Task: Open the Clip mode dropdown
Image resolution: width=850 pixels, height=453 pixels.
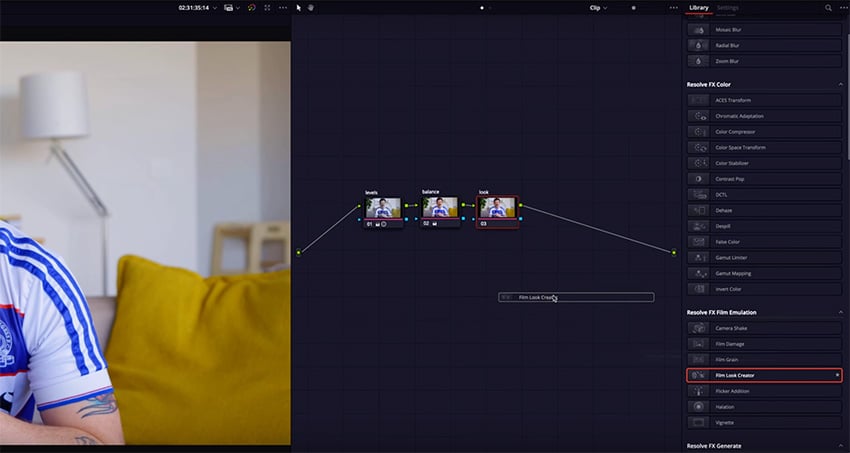Action: click(598, 8)
